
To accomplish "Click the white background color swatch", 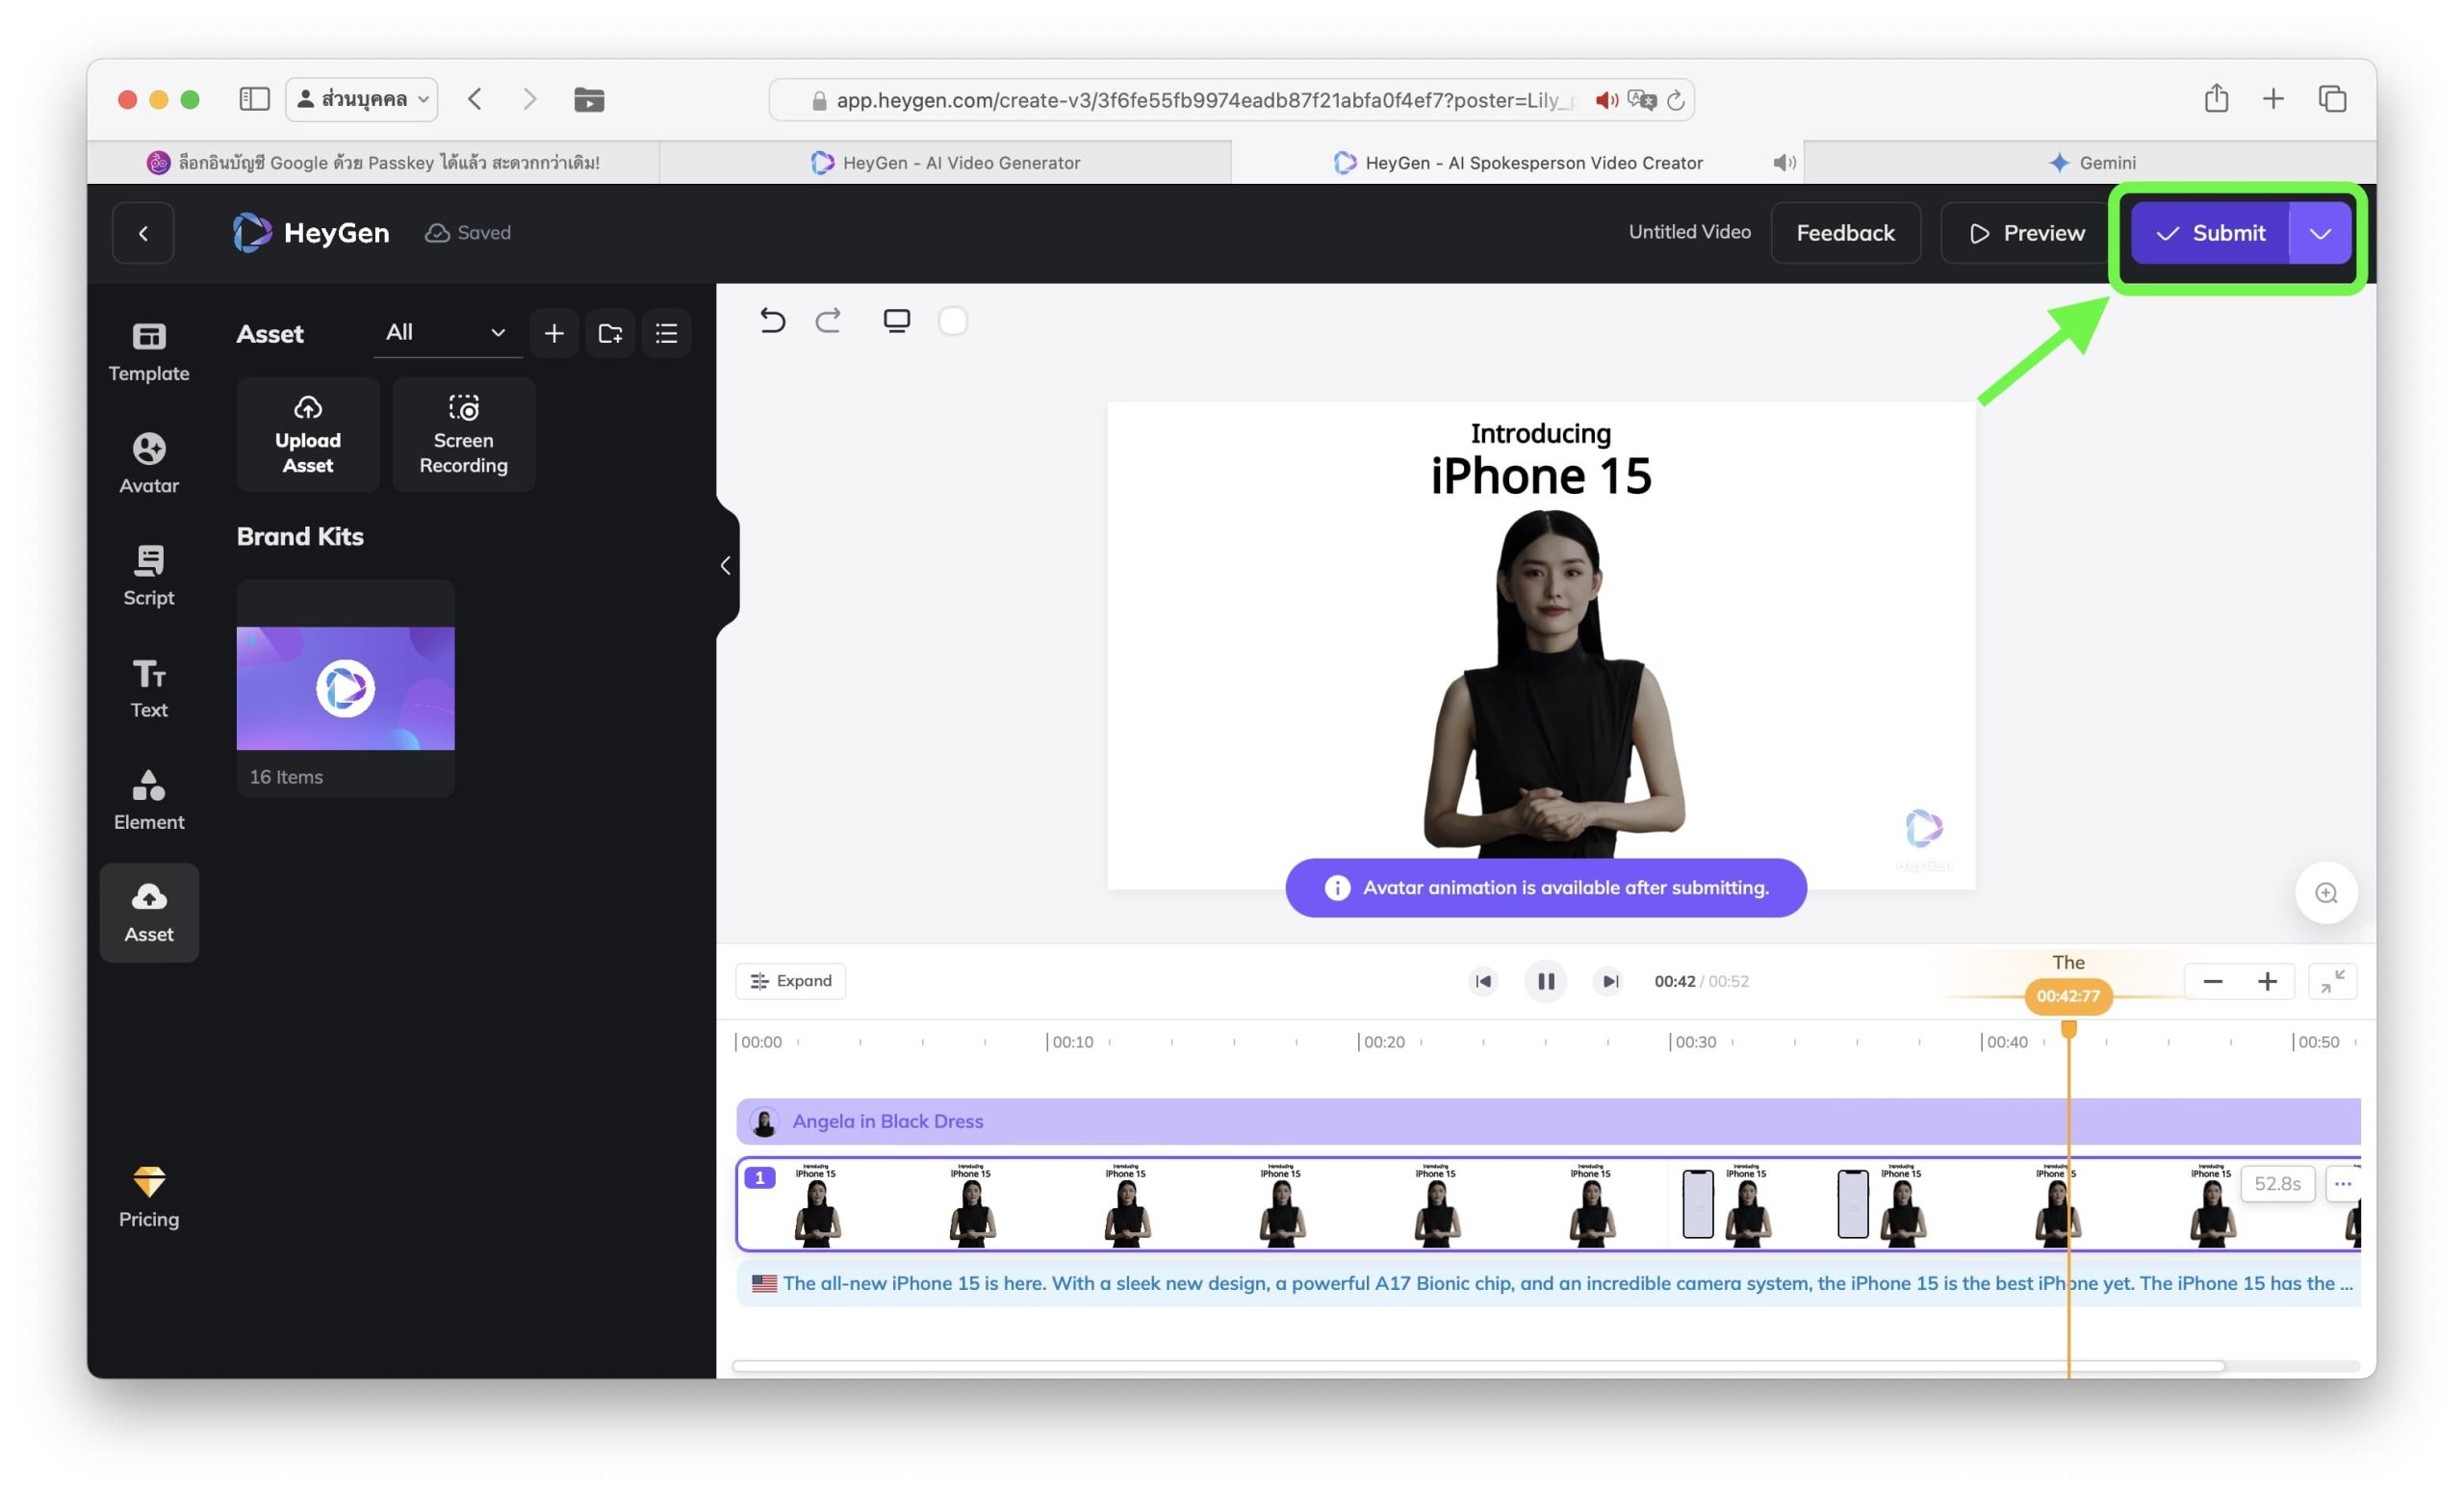I will click(952, 321).
